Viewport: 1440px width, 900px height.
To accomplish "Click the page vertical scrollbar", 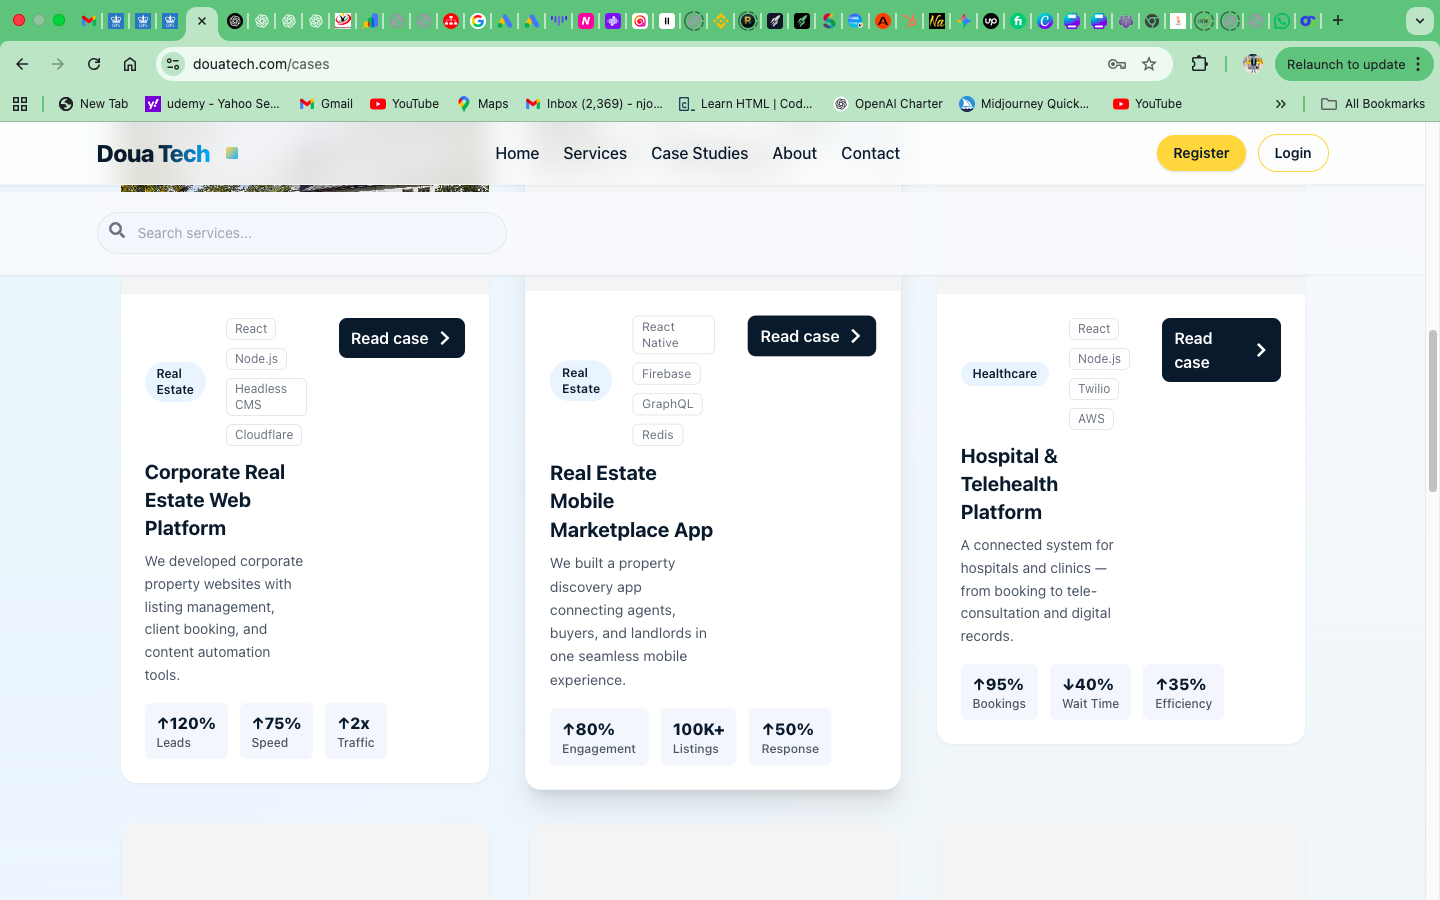I will 1432,410.
